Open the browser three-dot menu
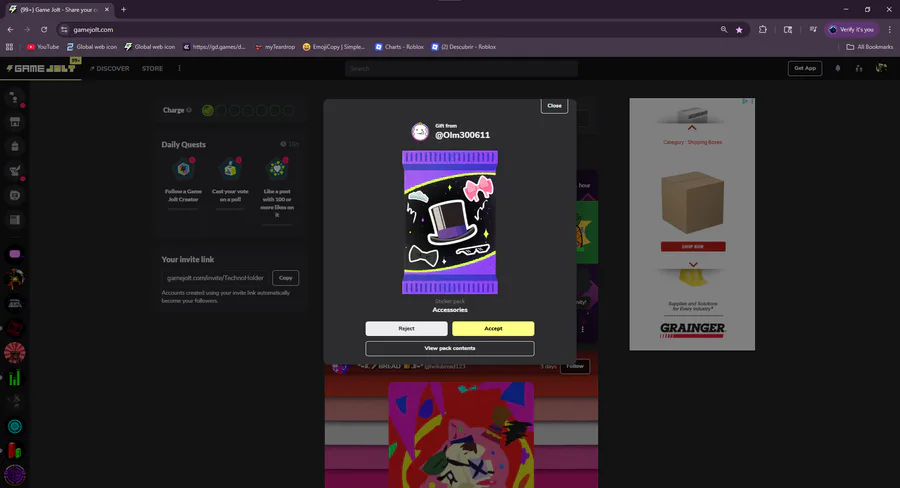The width and height of the screenshot is (900, 488). [x=890, y=29]
